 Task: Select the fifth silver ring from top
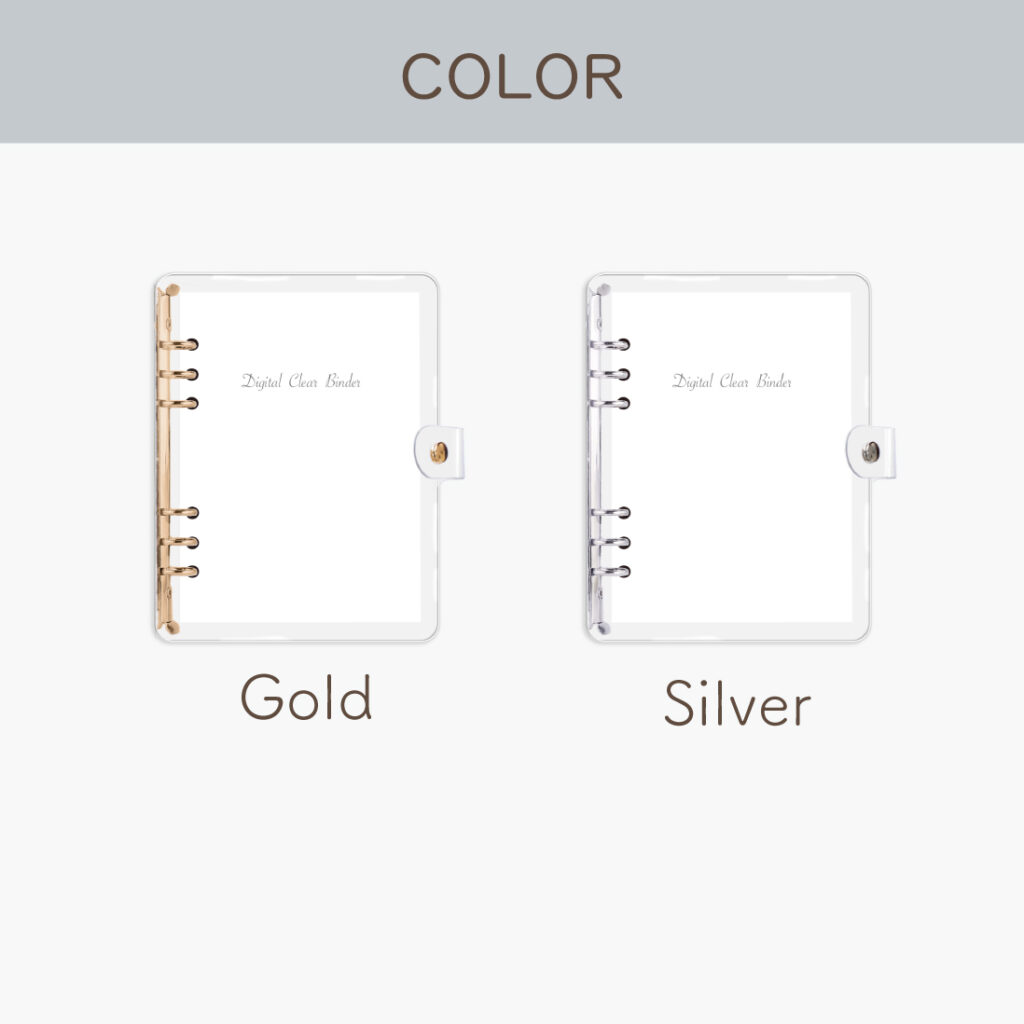[x=612, y=542]
